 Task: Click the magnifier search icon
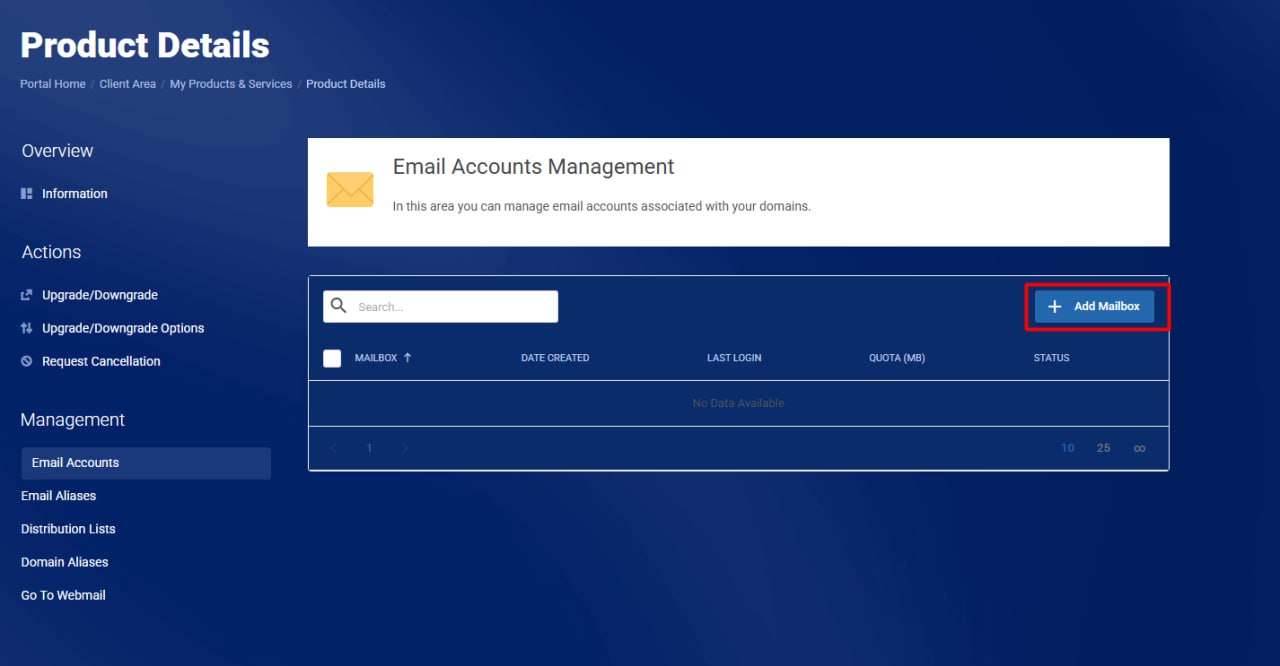pos(339,306)
